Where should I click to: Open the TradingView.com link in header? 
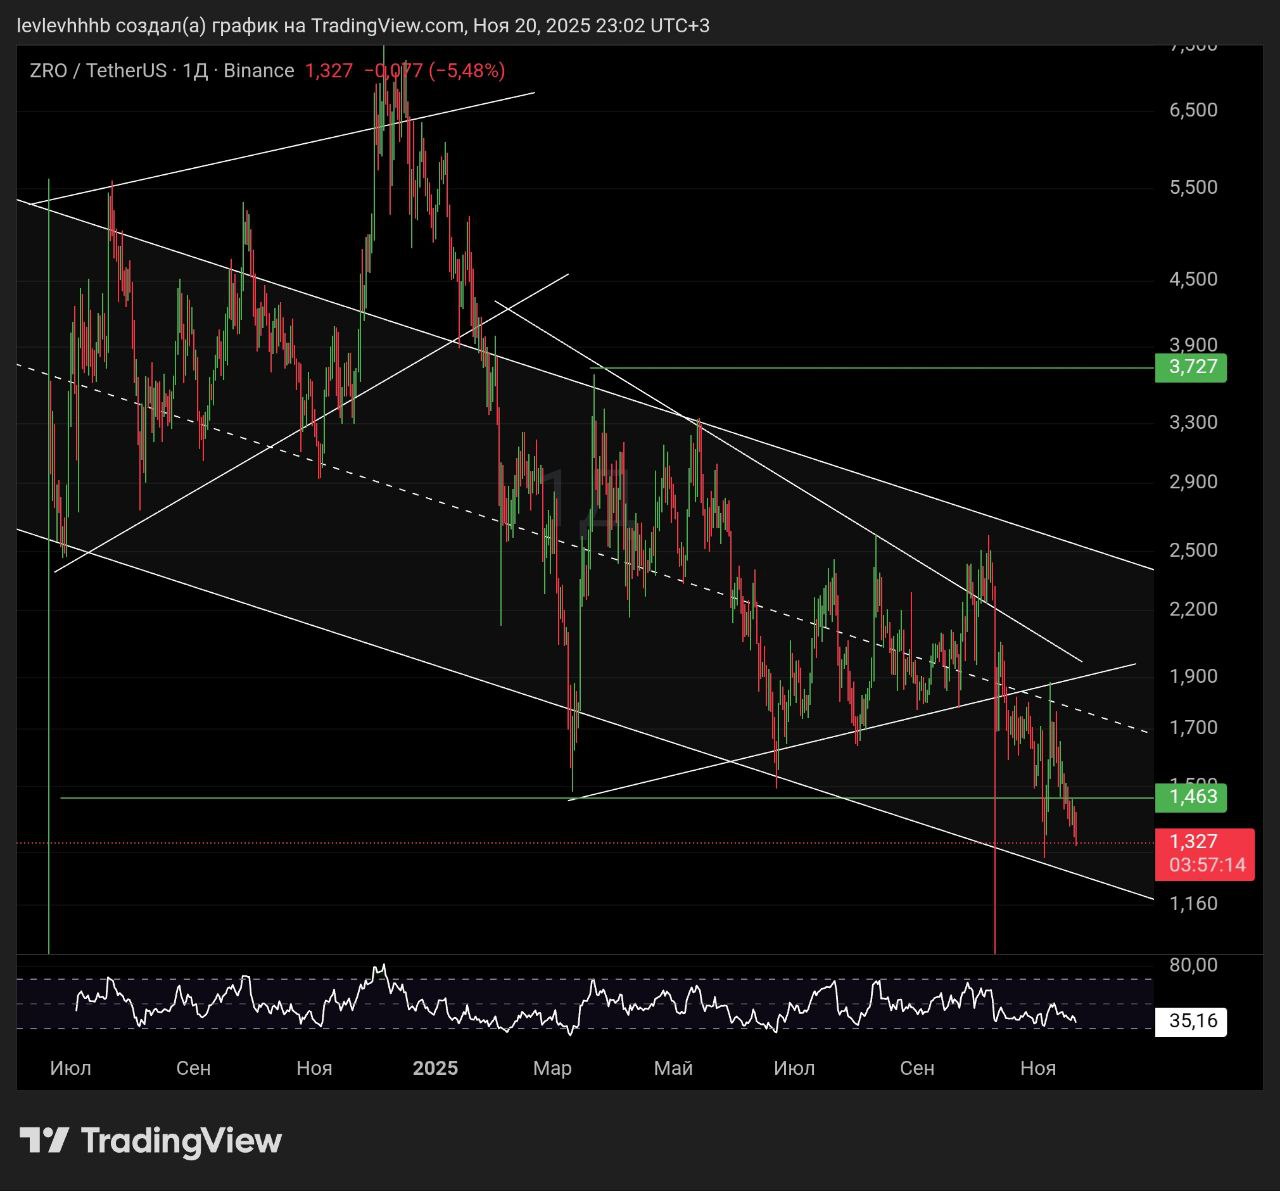pyautogui.click(x=387, y=26)
